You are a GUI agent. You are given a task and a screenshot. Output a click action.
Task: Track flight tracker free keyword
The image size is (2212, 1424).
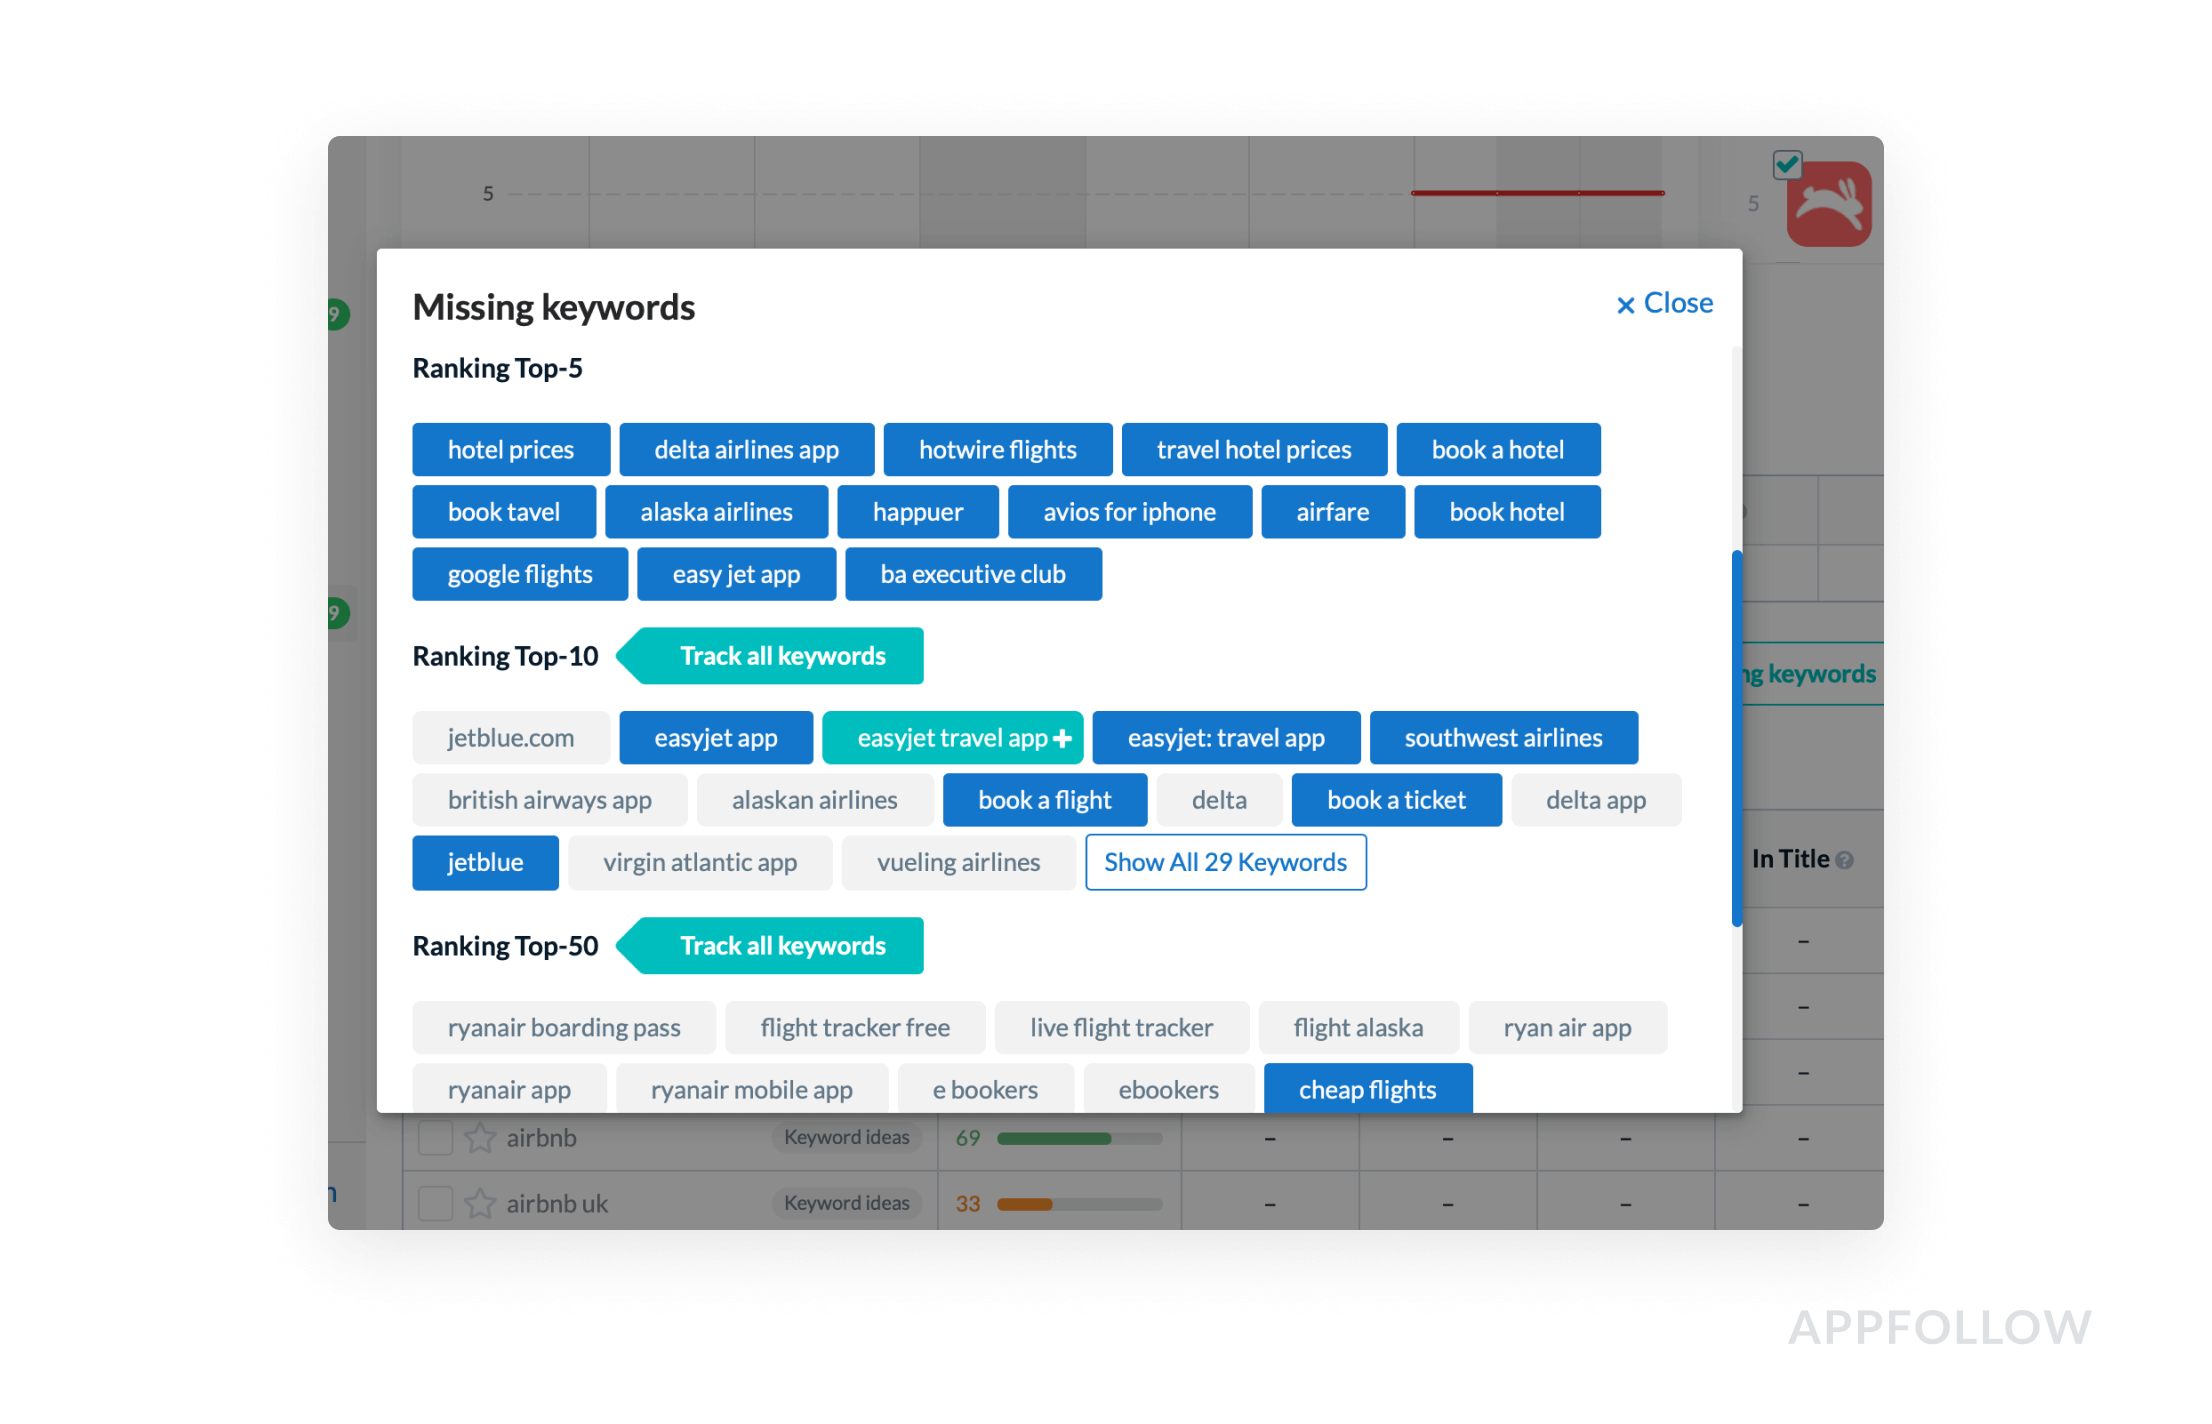tap(855, 1028)
